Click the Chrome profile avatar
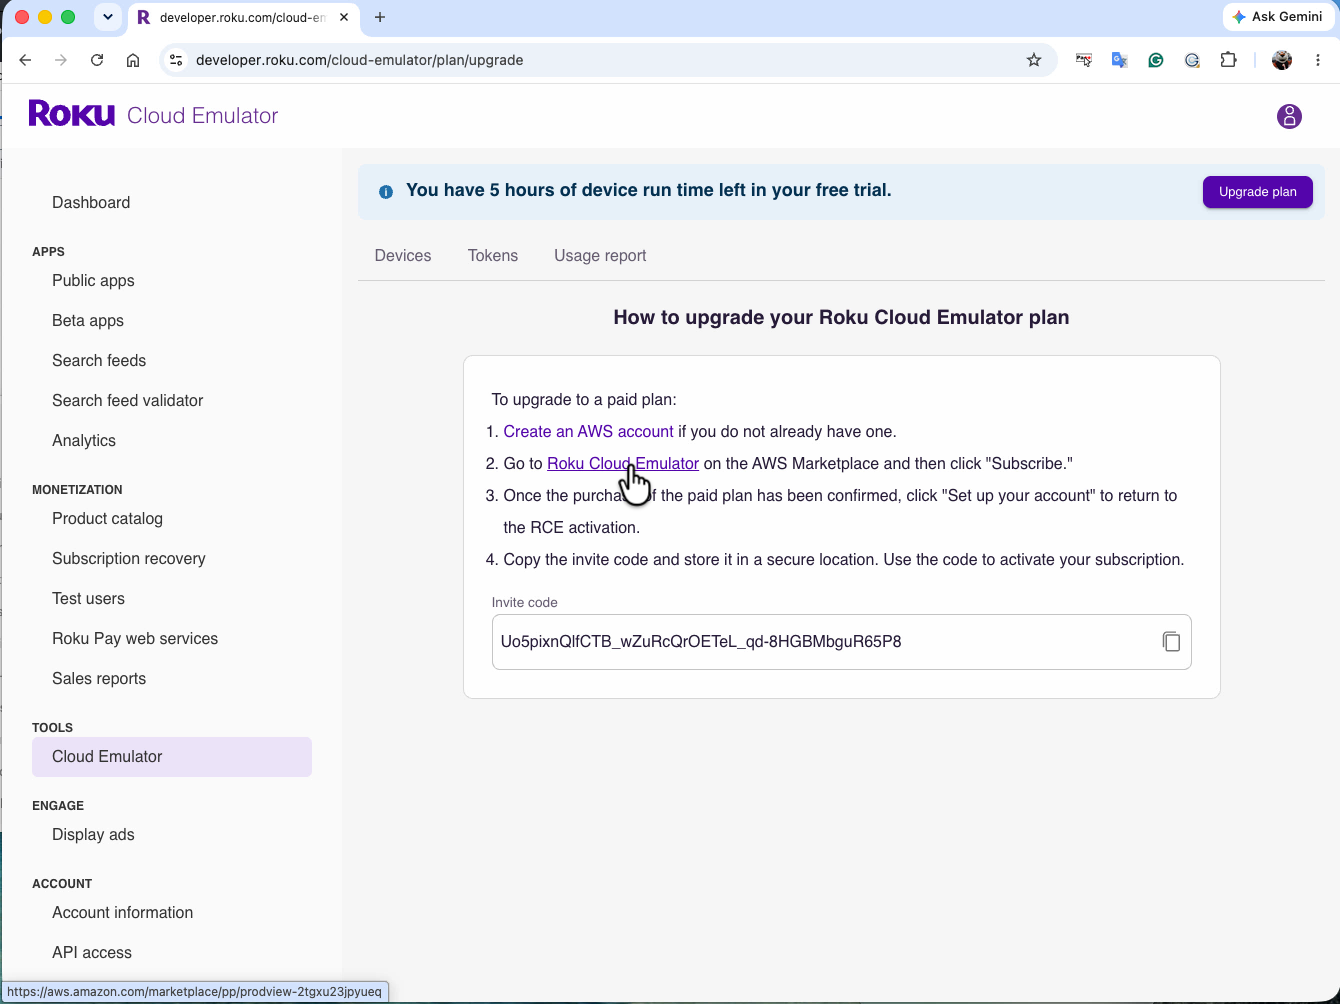The width and height of the screenshot is (1340, 1004). pyautogui.click(x=1282, y=60)
